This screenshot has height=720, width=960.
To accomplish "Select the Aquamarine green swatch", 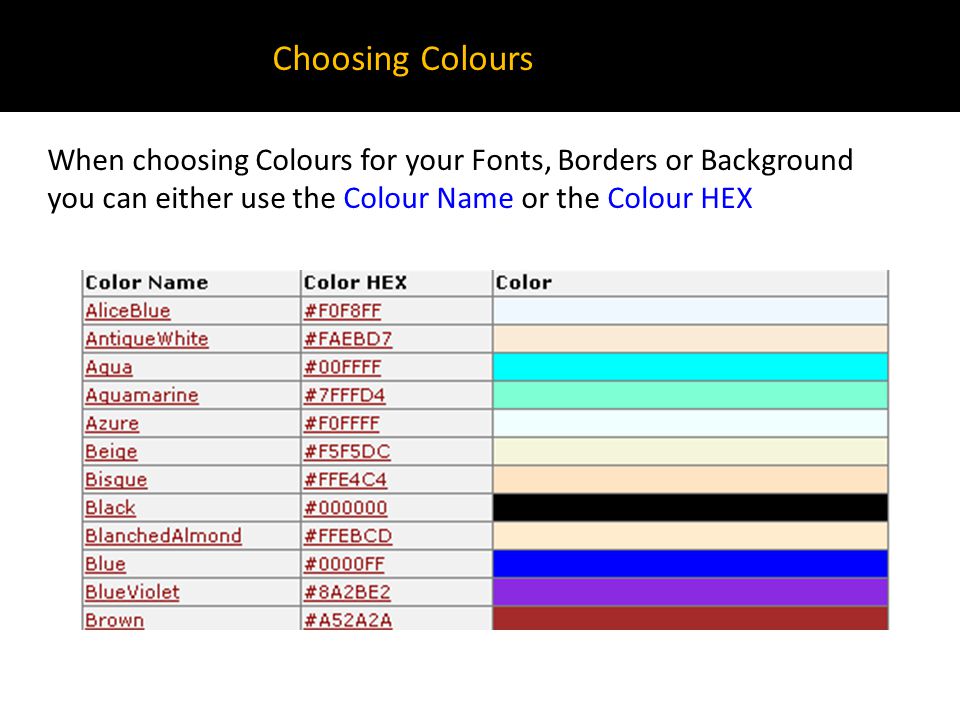I will (690, 396).
